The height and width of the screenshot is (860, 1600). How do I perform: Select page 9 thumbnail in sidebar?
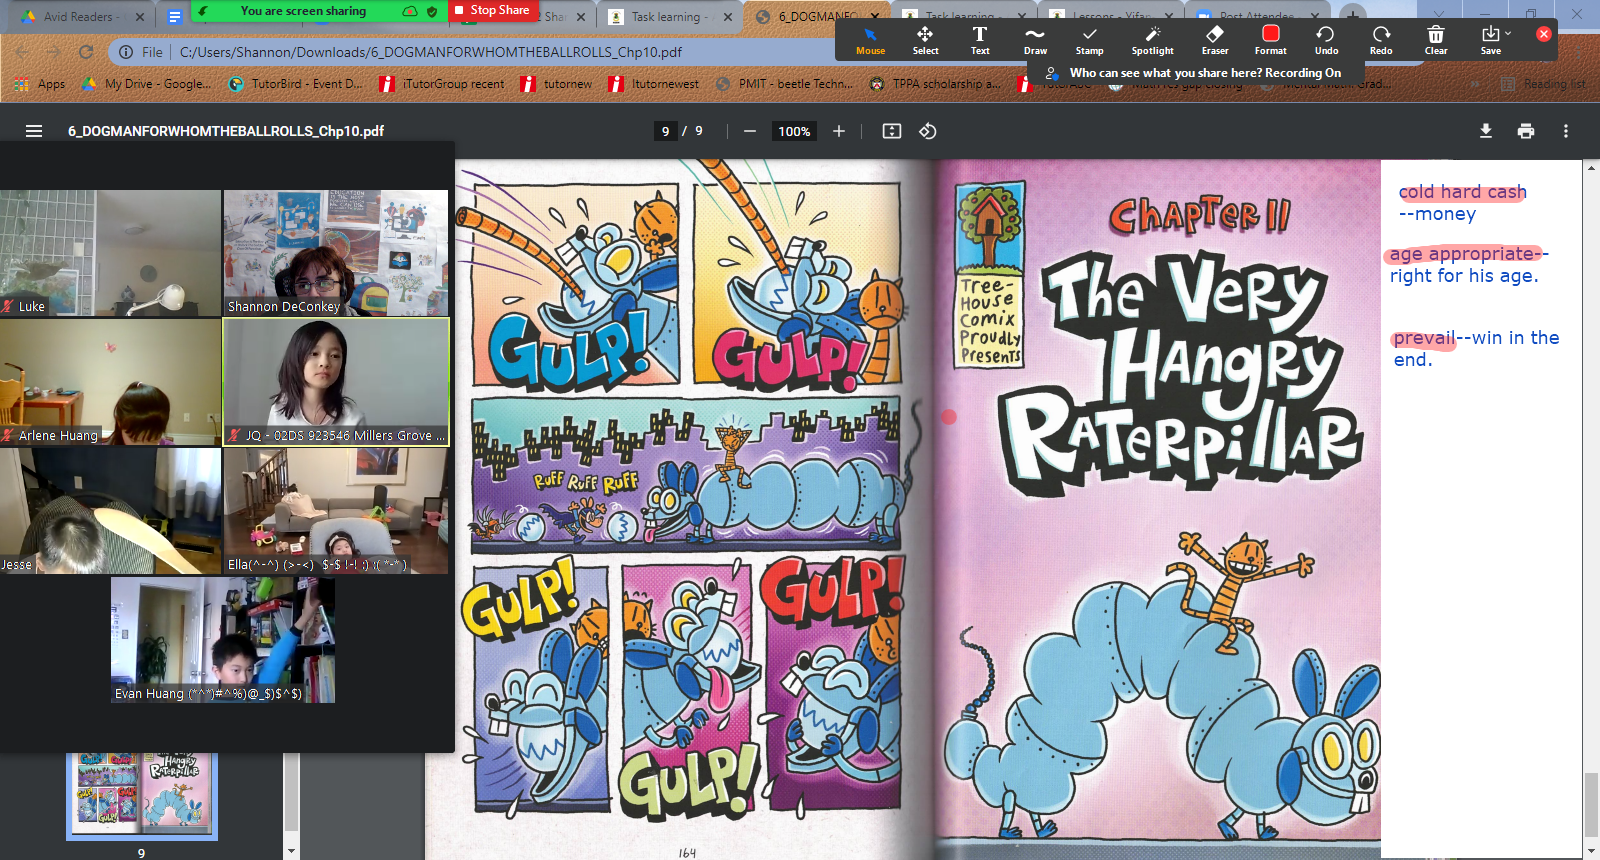coord(142,795)
